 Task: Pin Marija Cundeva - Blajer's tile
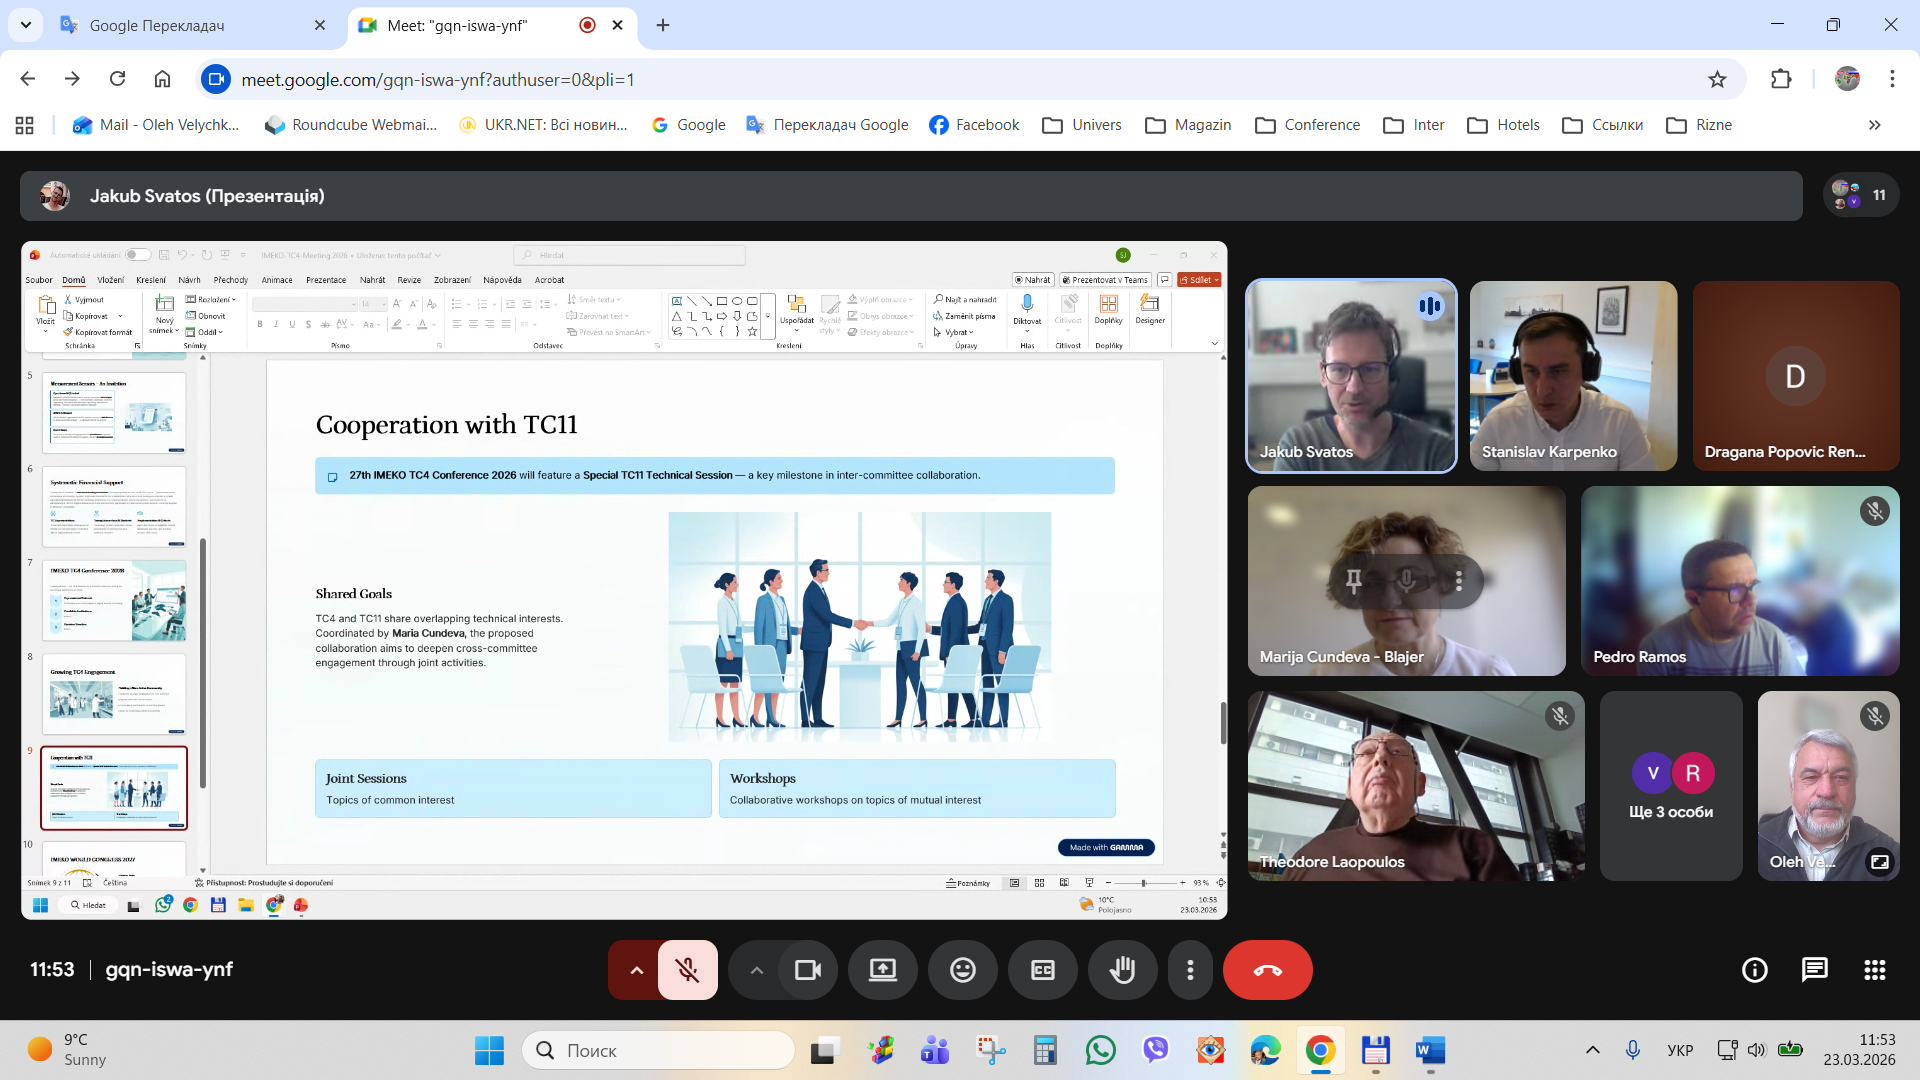(x=1354, y=580)
